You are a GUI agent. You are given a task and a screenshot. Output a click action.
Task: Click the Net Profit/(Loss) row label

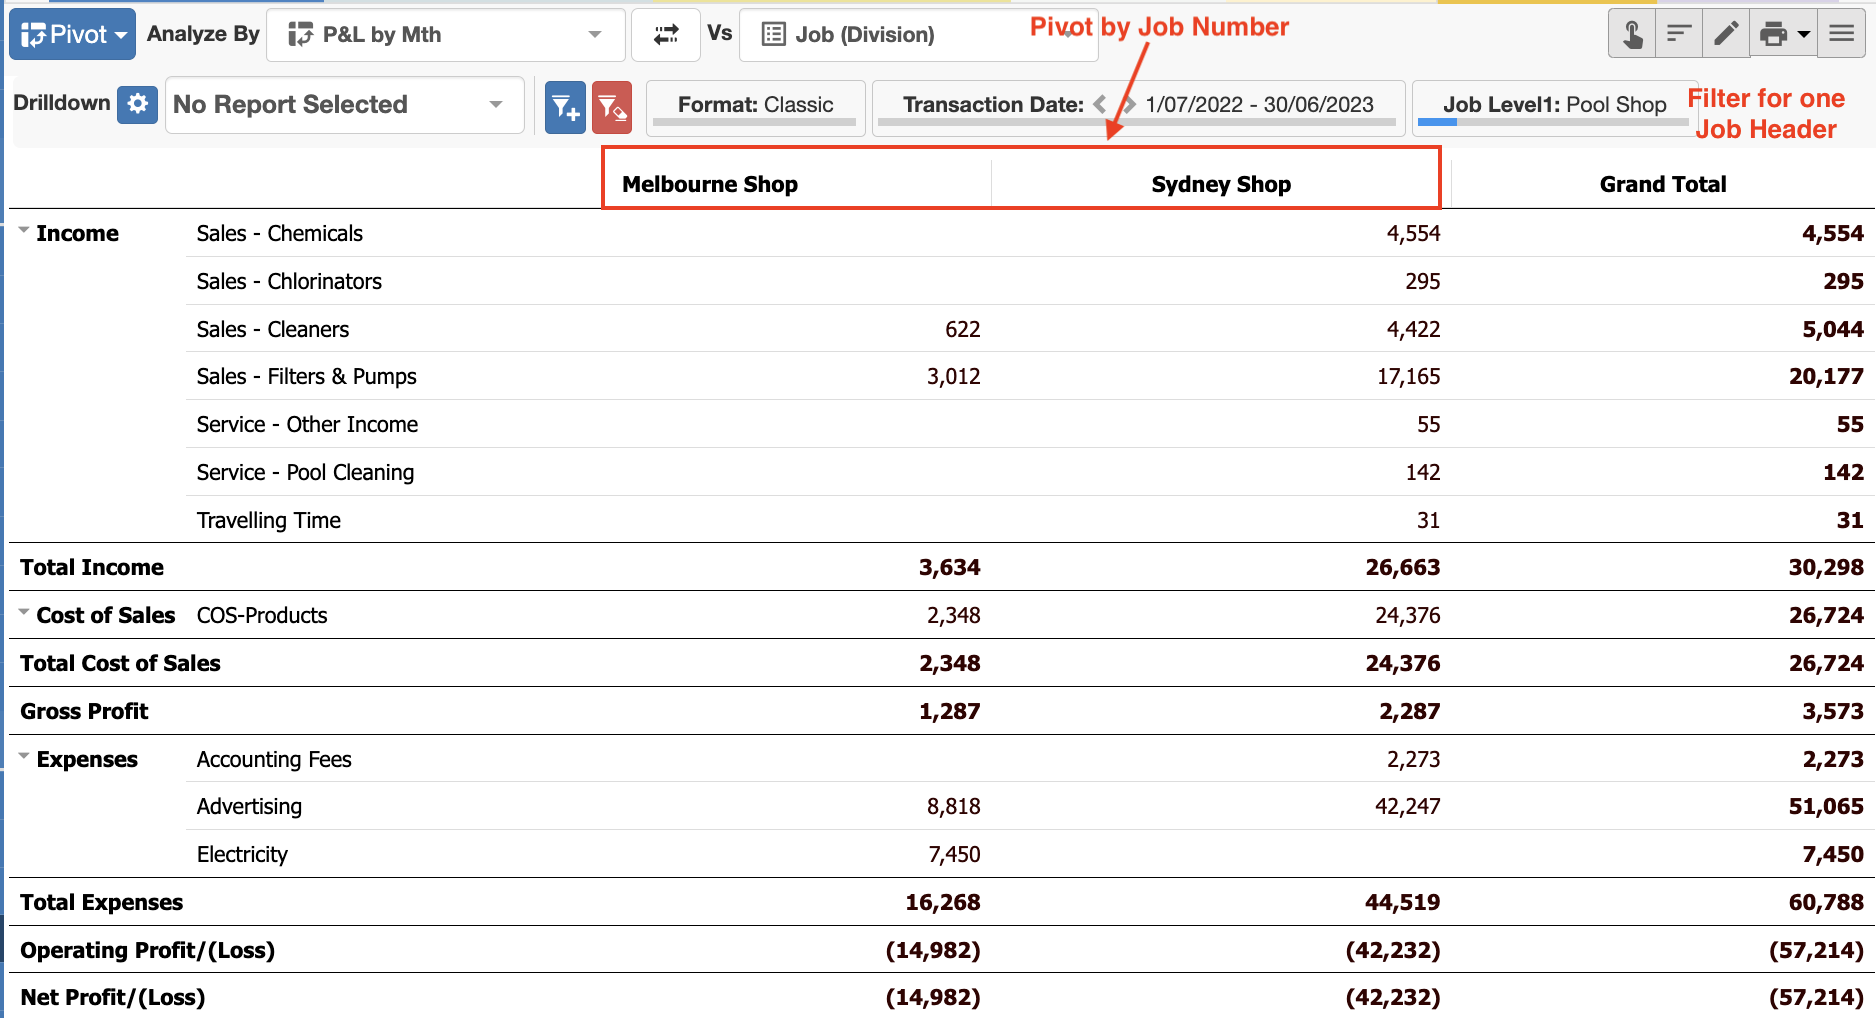[x=113, y=997]
